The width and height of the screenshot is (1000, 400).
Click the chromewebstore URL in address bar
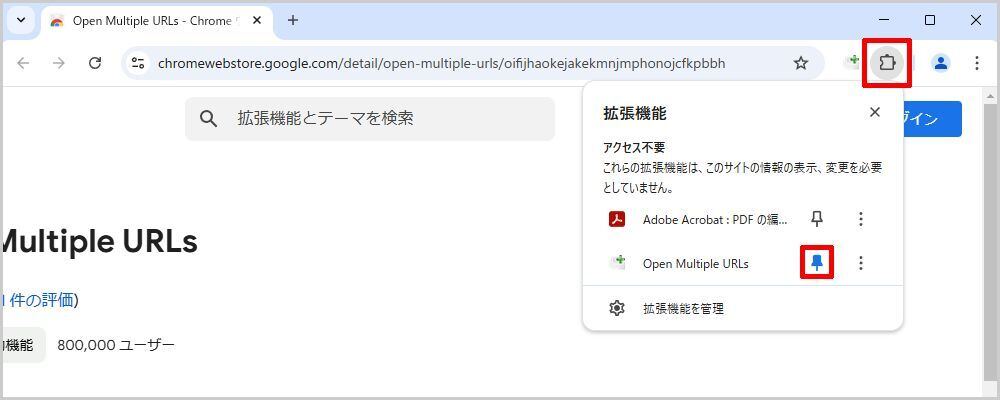click(441, 63)
